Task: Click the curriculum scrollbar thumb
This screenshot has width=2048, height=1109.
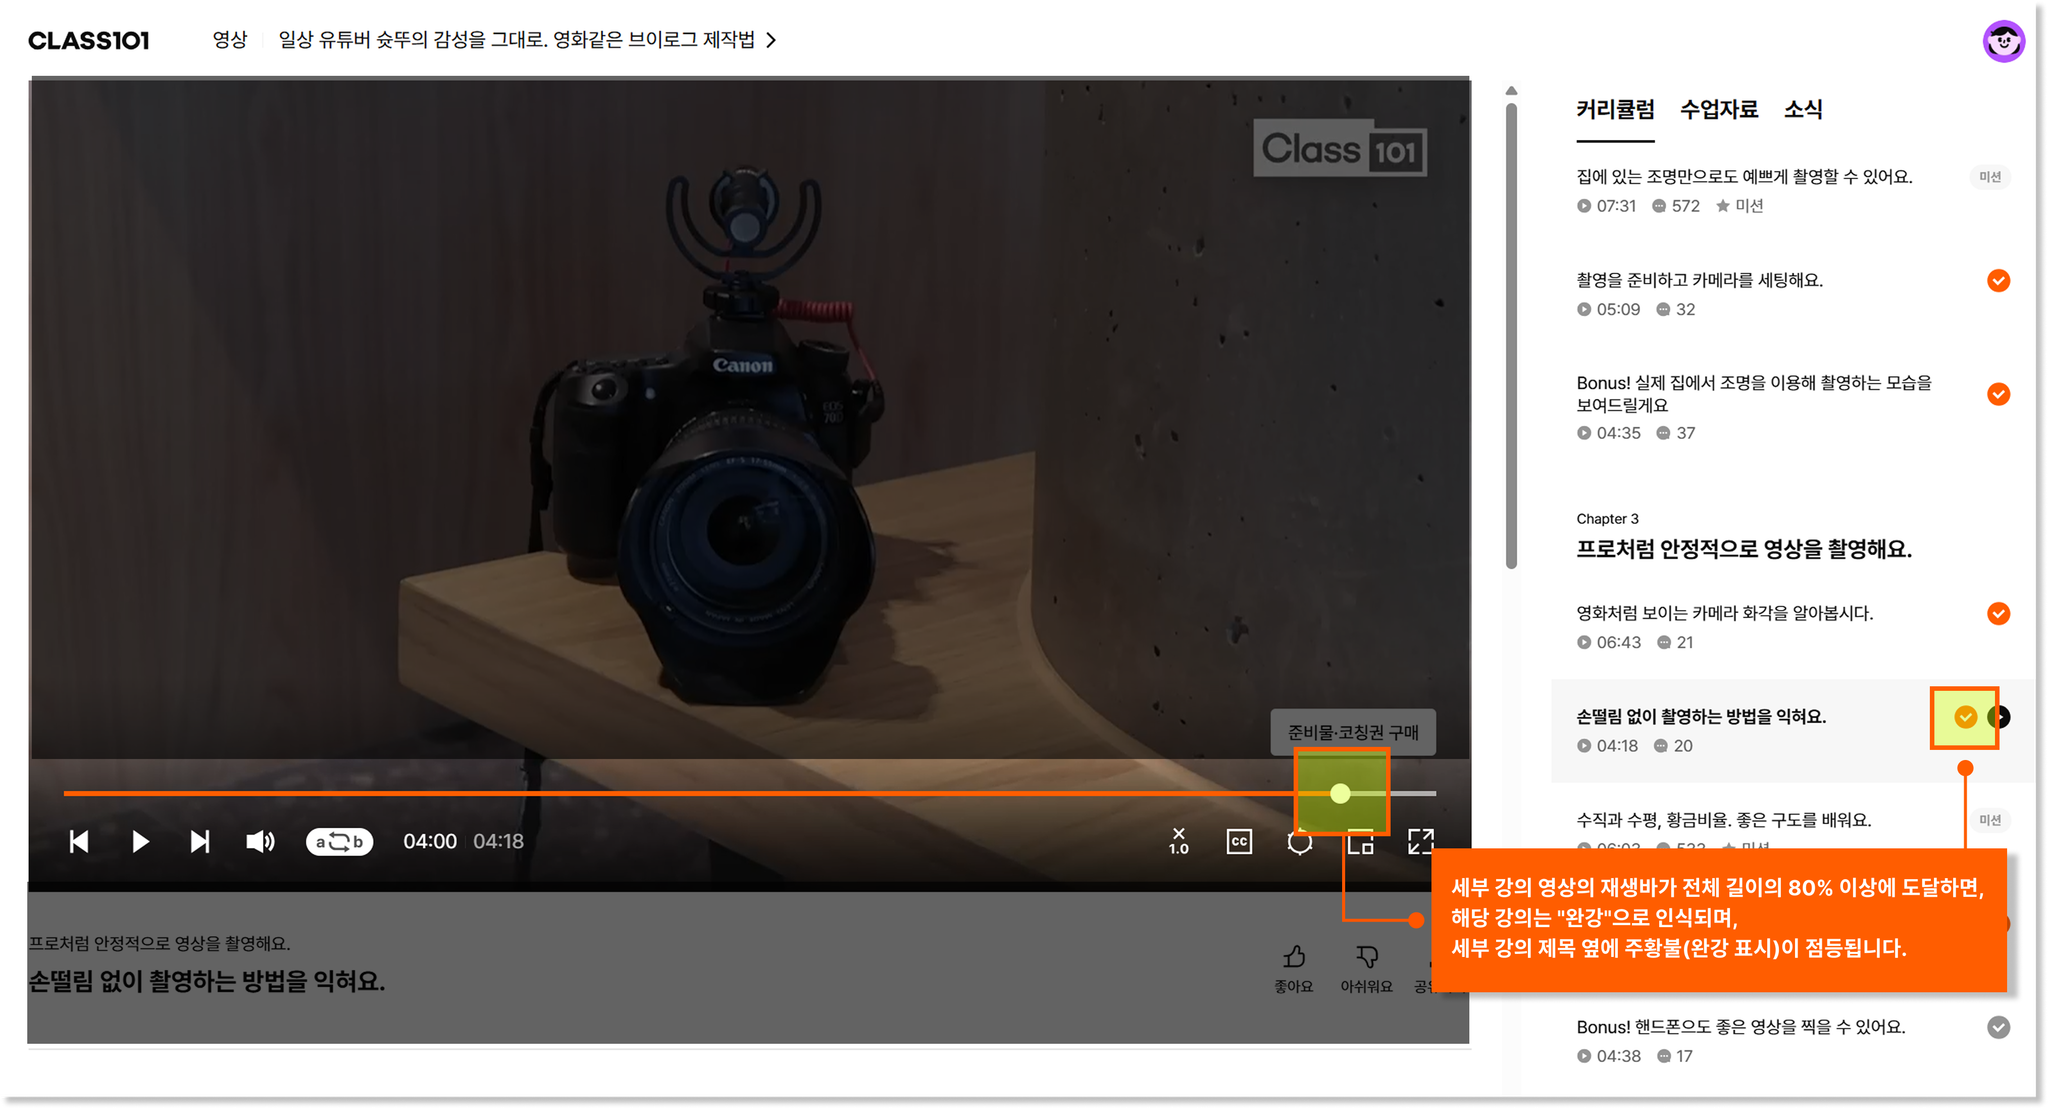Action: pos(1511,336)
